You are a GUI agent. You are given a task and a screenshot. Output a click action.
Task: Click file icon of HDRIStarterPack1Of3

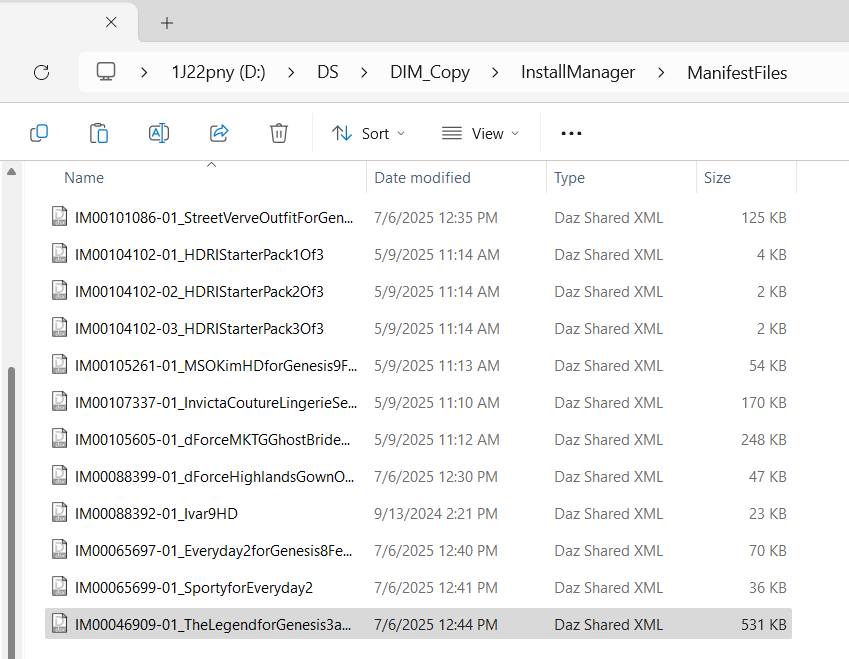(60, 253)
